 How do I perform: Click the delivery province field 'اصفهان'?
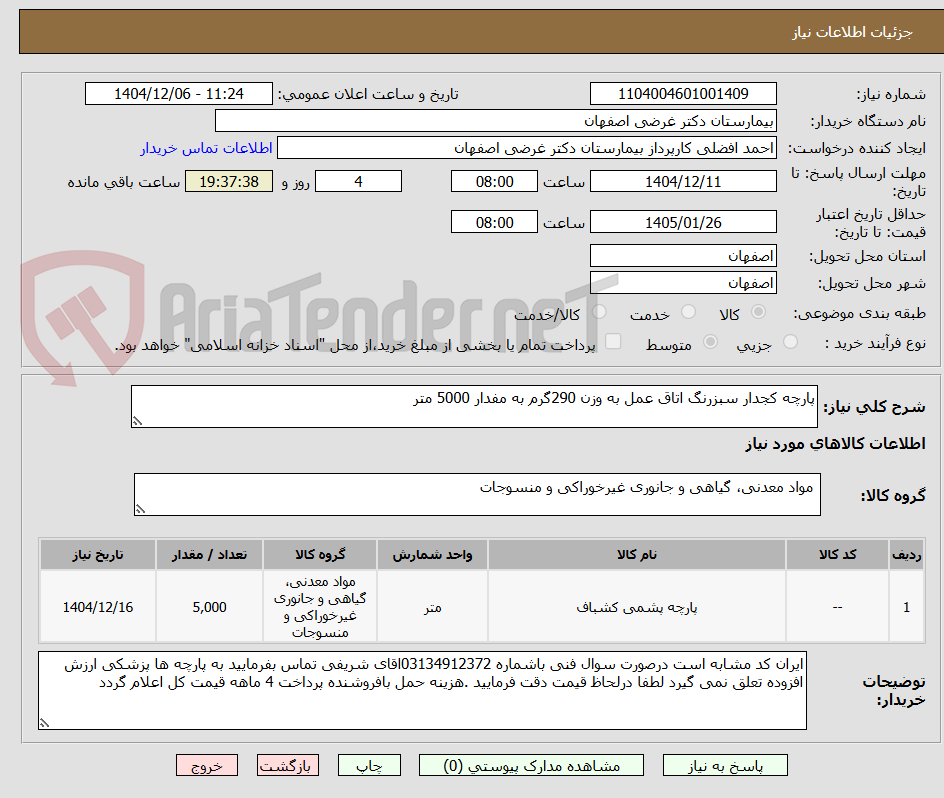coord(683,256)
